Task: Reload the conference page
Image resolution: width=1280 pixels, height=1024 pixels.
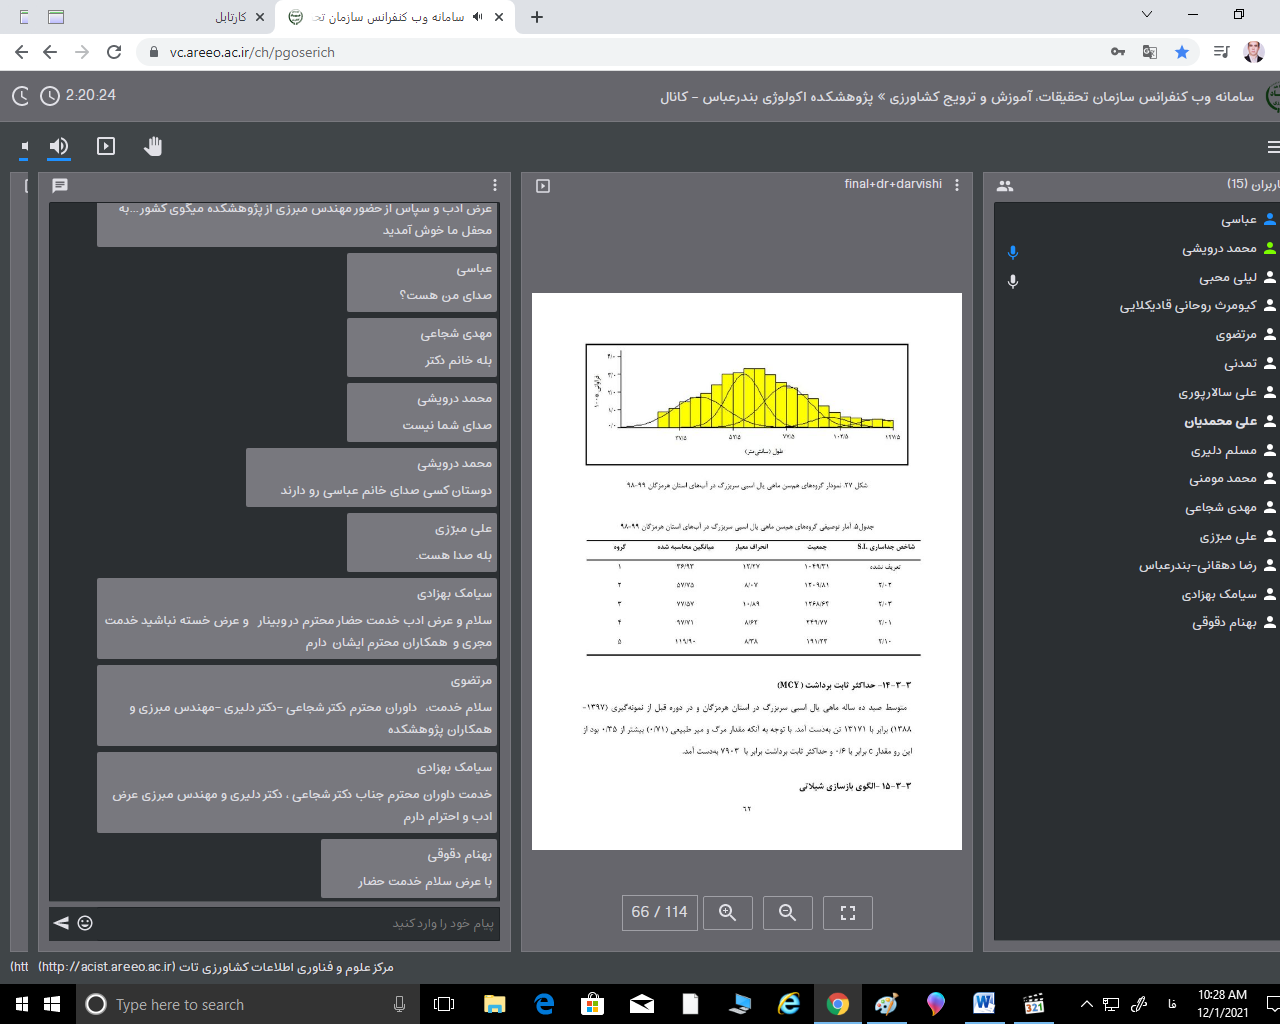Action: pos(114,52)
